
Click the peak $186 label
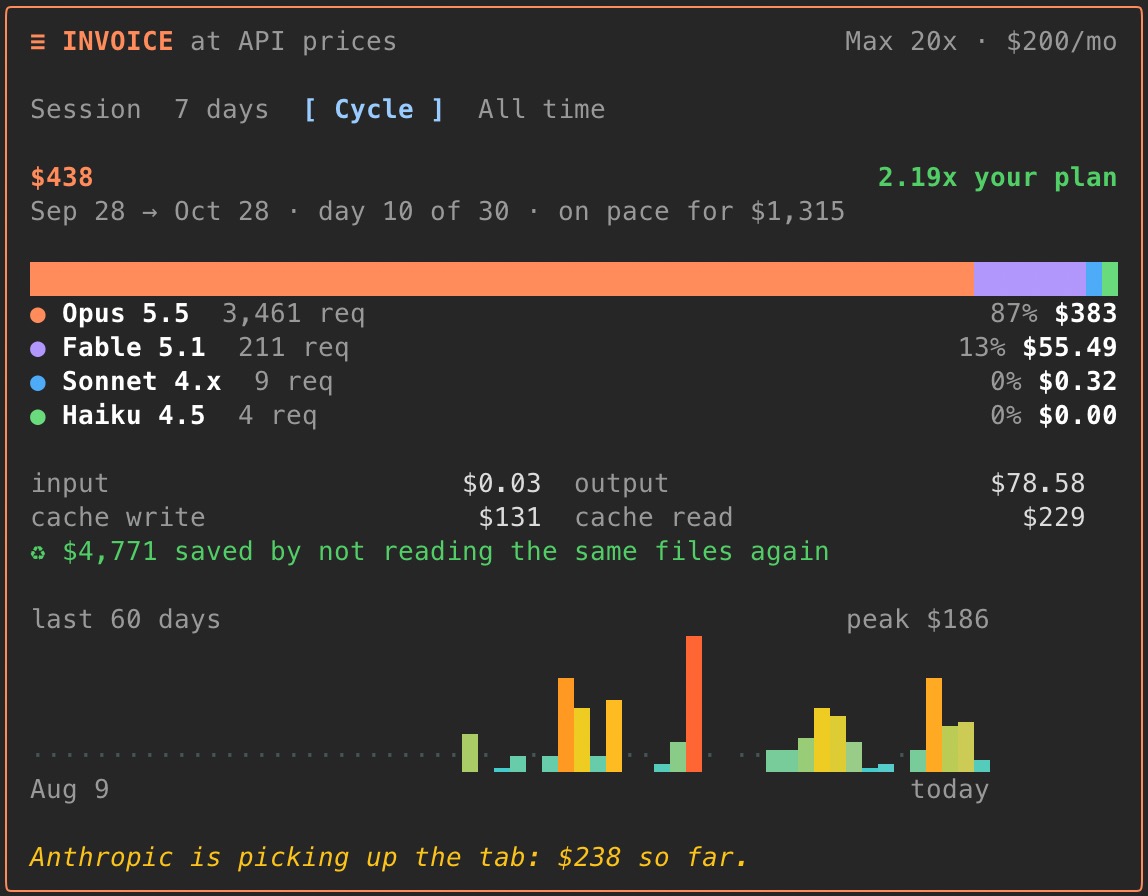click(x=917, y=619)
